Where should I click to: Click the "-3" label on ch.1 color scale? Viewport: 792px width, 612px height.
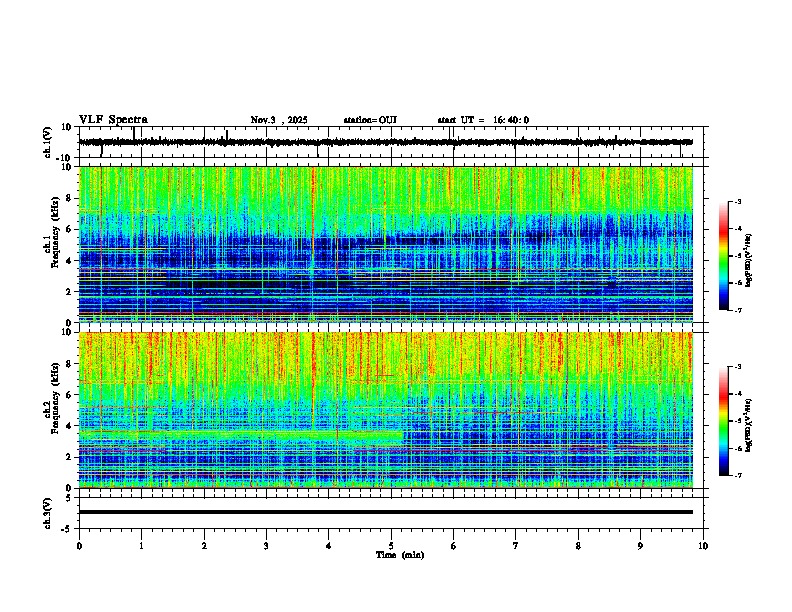click(x=738, y=202)
